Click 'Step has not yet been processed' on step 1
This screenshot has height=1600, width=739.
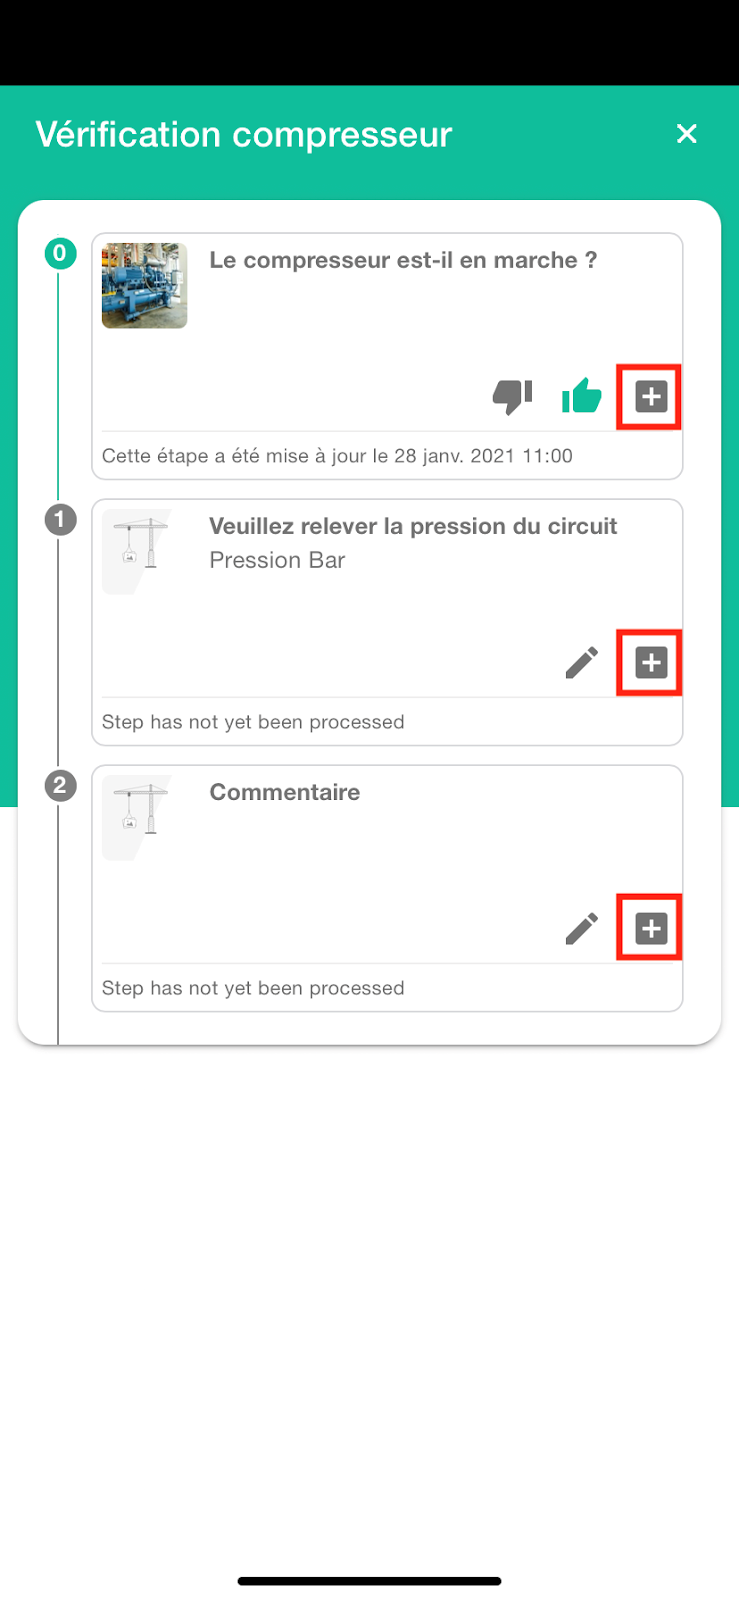(x=252, y=721)
